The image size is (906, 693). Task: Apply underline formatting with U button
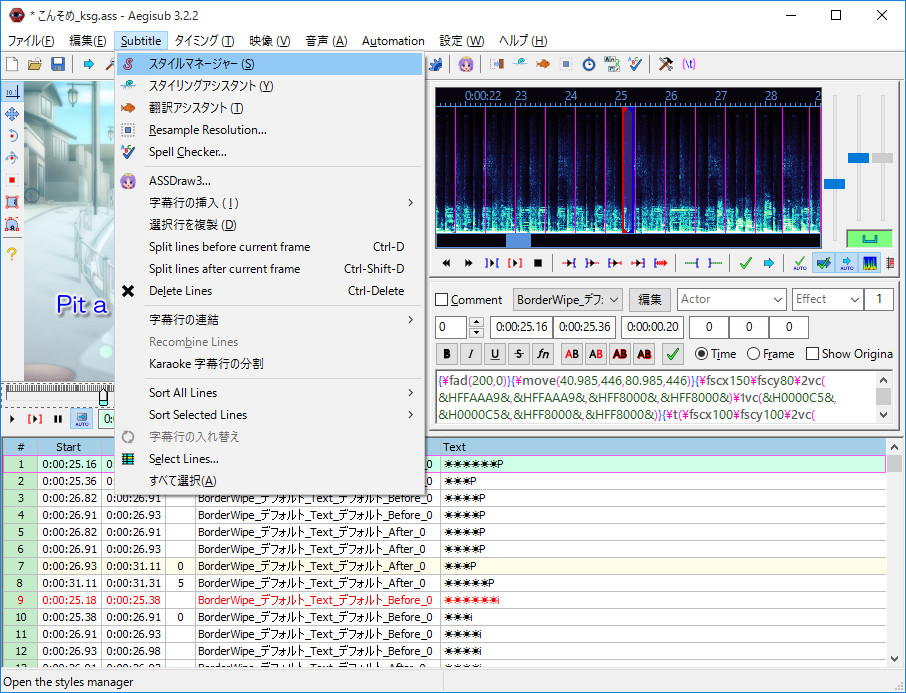click(495, 354)
